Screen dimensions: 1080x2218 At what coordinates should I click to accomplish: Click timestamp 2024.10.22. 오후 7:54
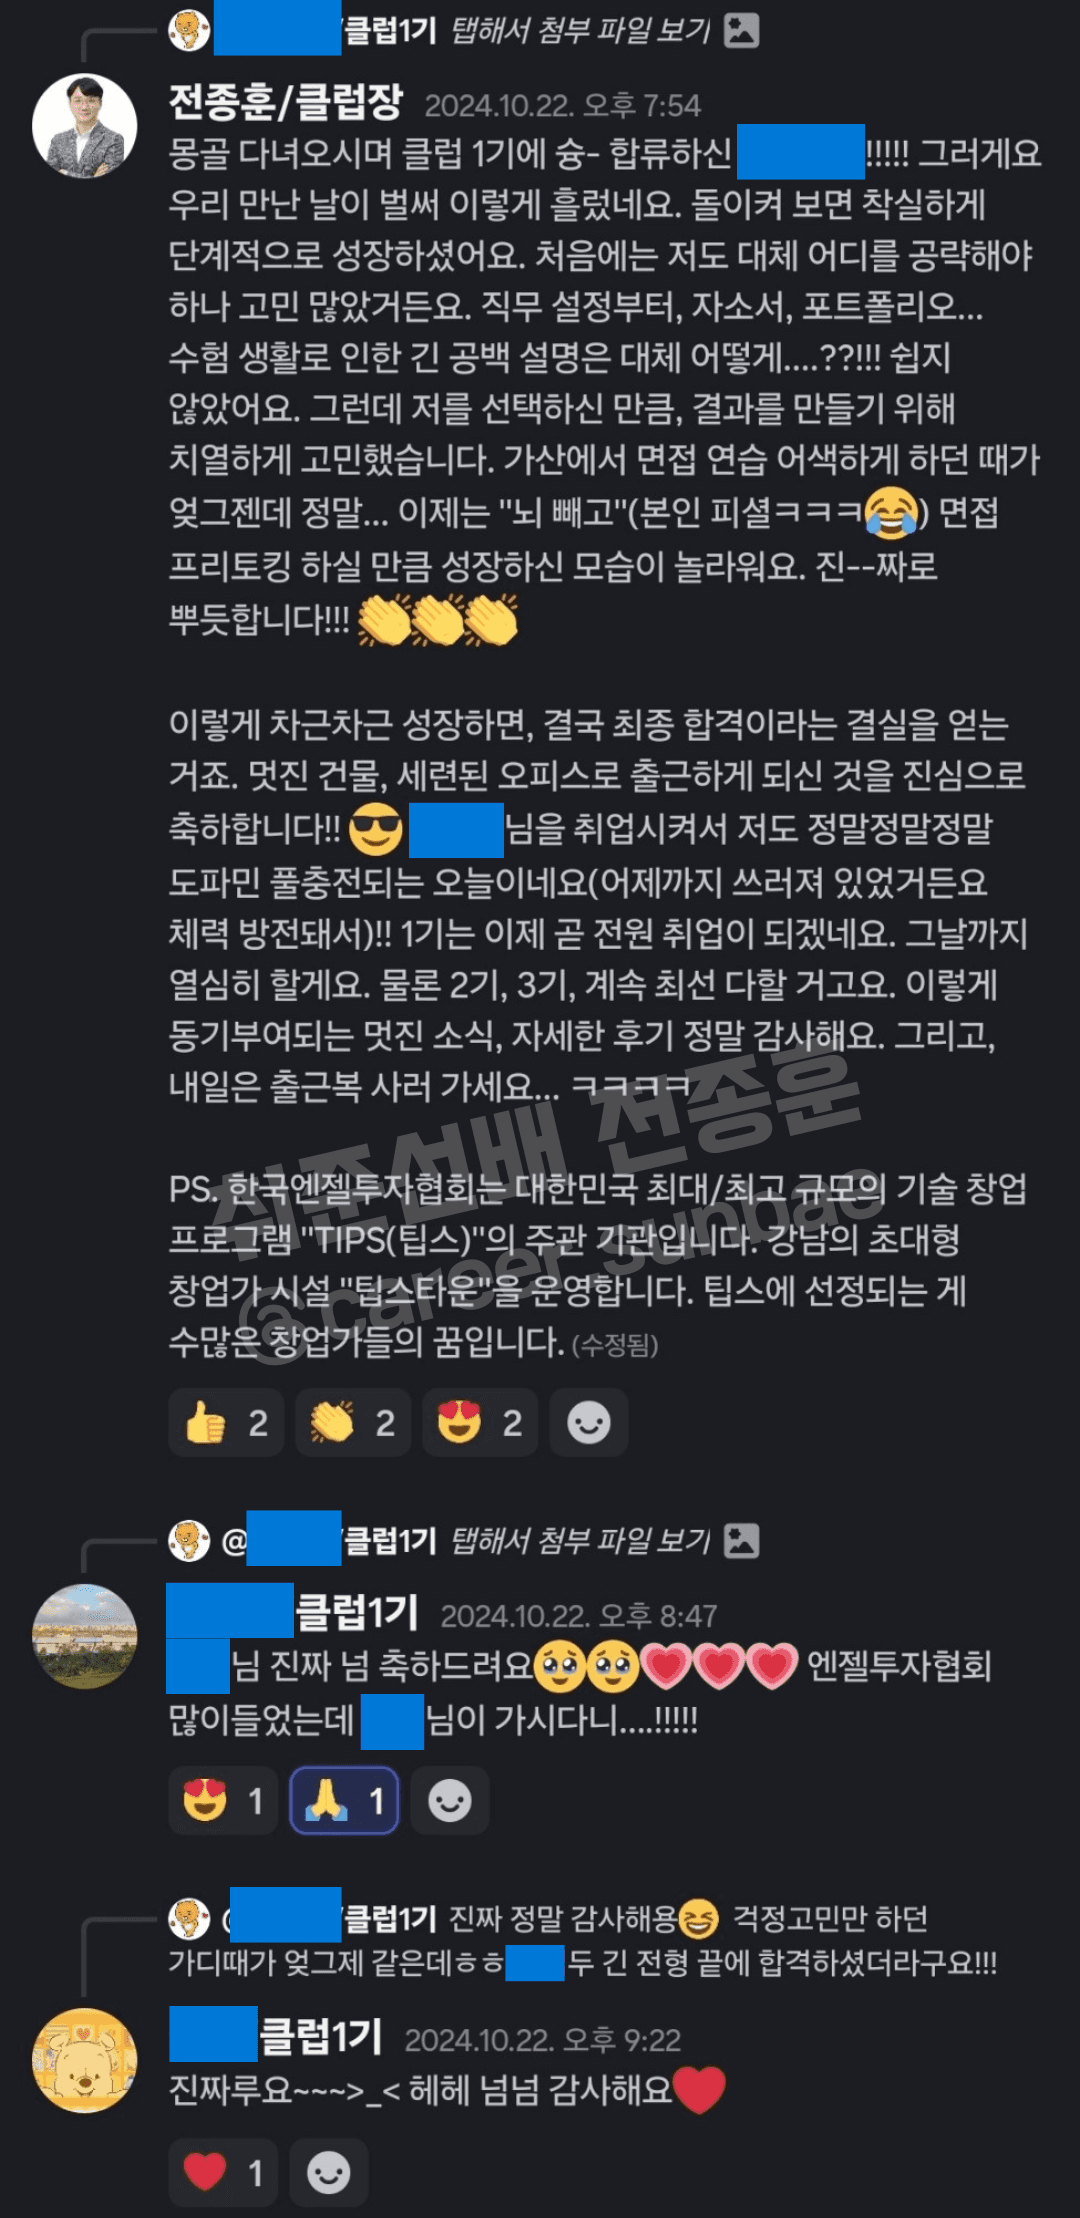[x=563, y=106]
